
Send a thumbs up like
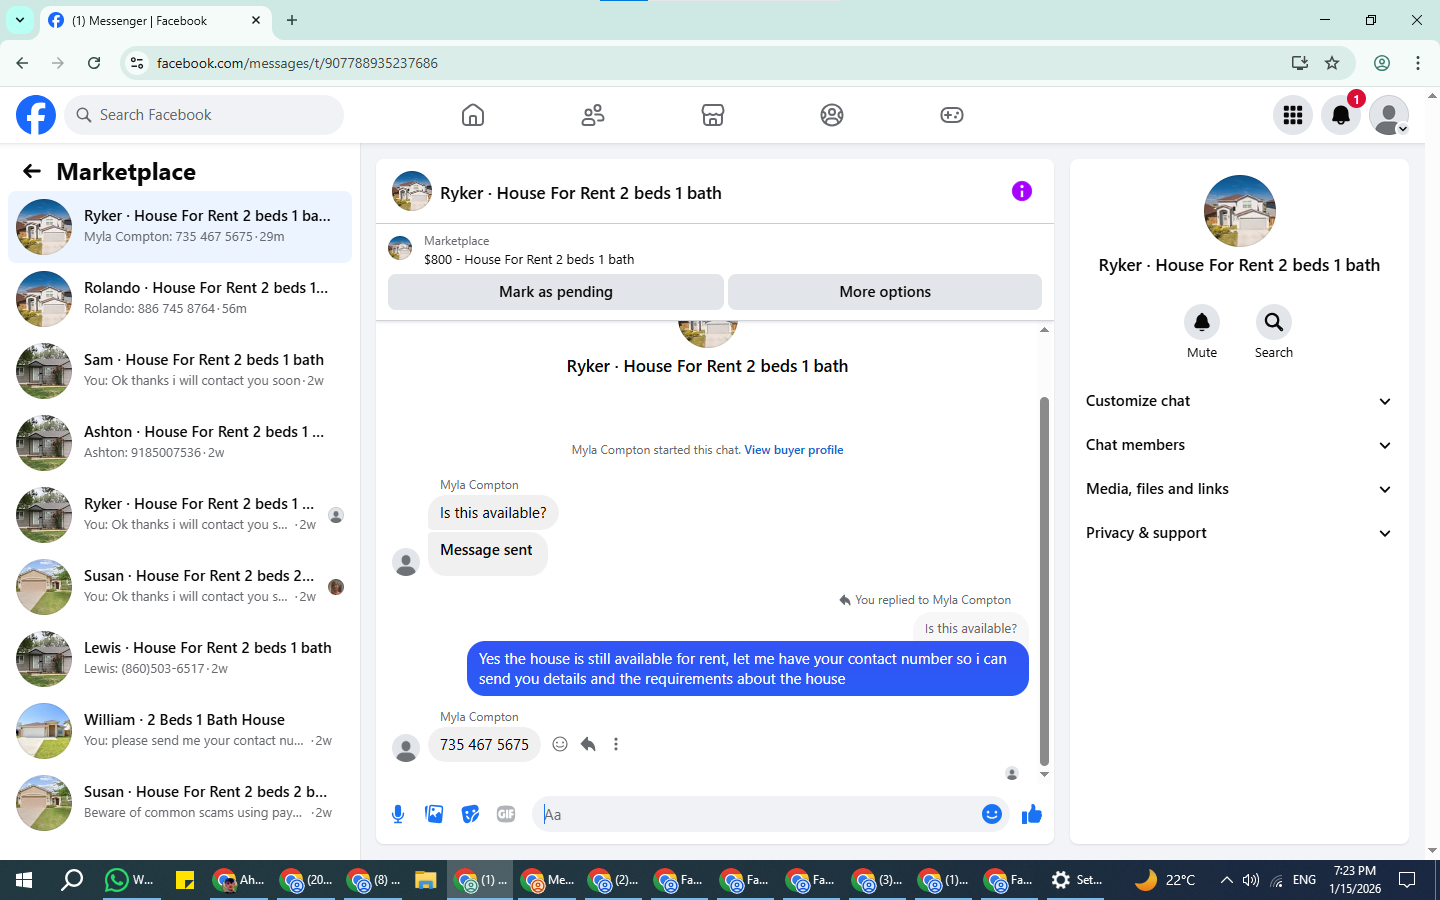coord(1032,814)
